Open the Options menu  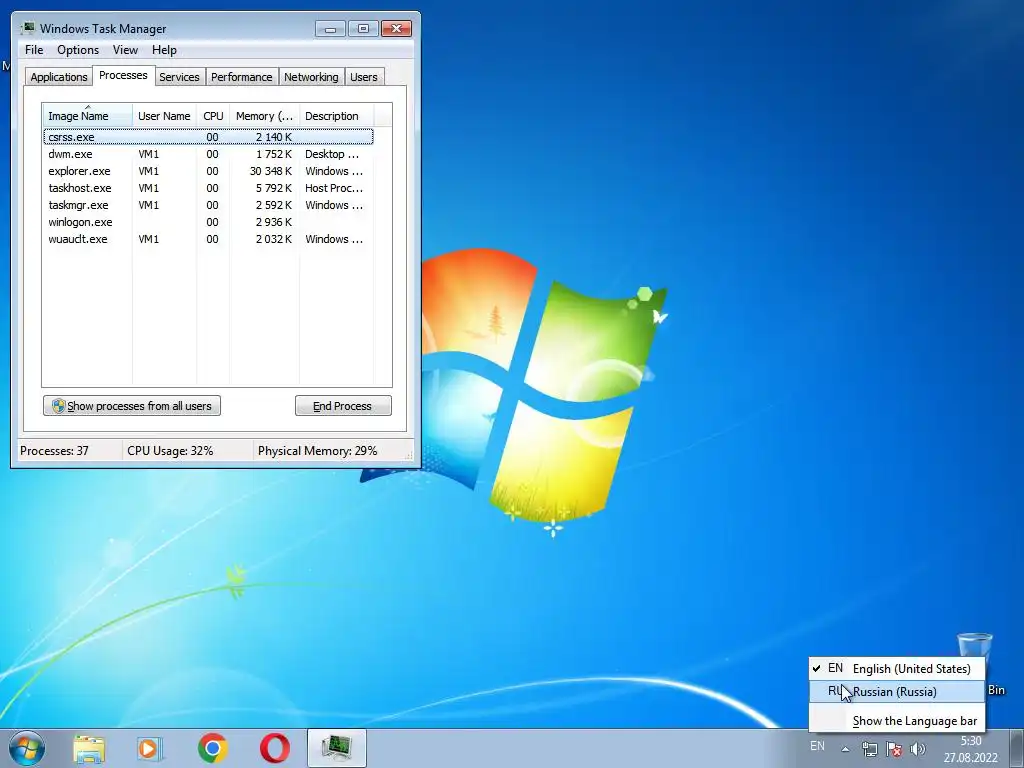pos(78,50)
